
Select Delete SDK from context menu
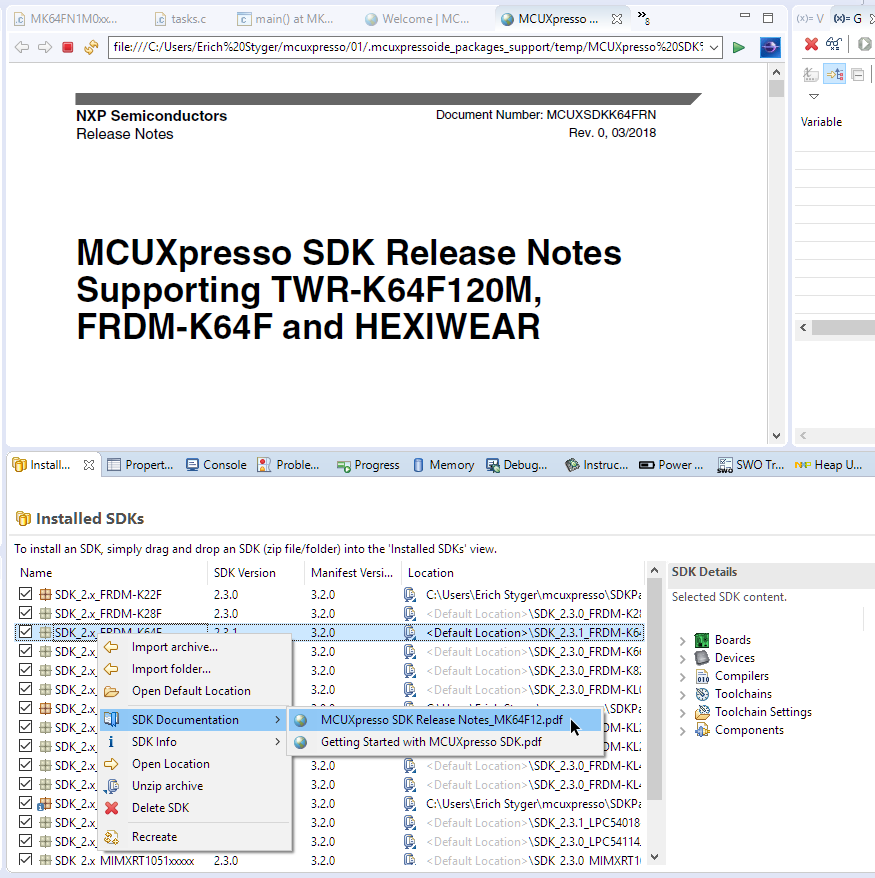(160, 808)
